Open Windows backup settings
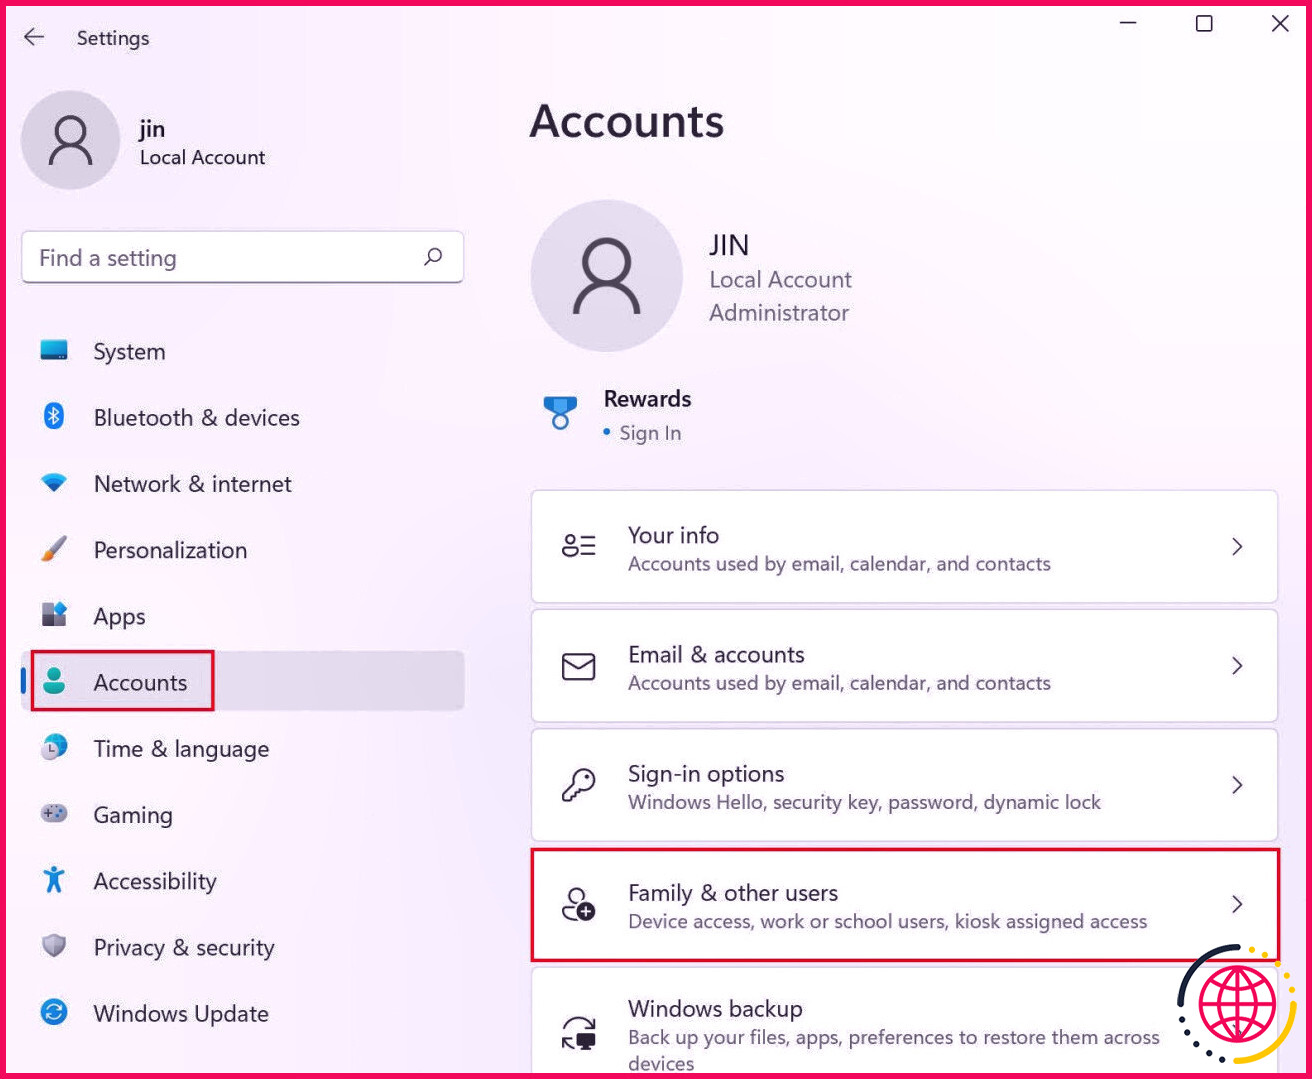This screenshot has height=1079, width=1312. 904,1022
